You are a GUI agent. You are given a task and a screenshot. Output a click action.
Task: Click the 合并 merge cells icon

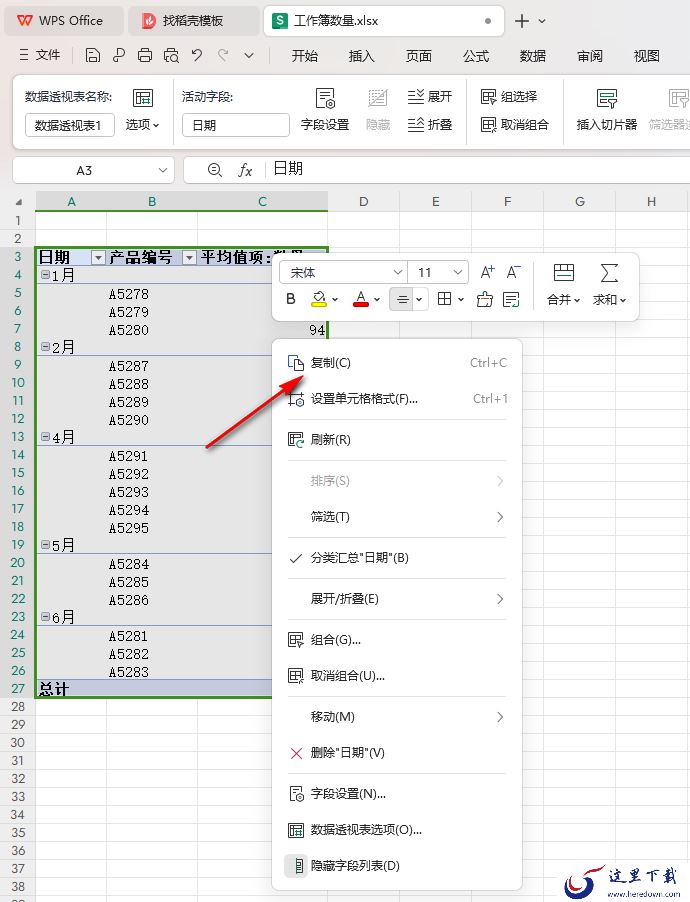click(563, 272)
